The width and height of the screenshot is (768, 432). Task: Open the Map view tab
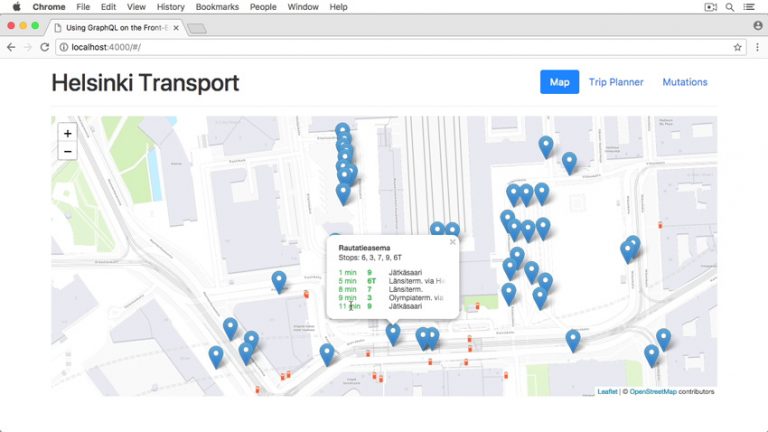point(559,82)
